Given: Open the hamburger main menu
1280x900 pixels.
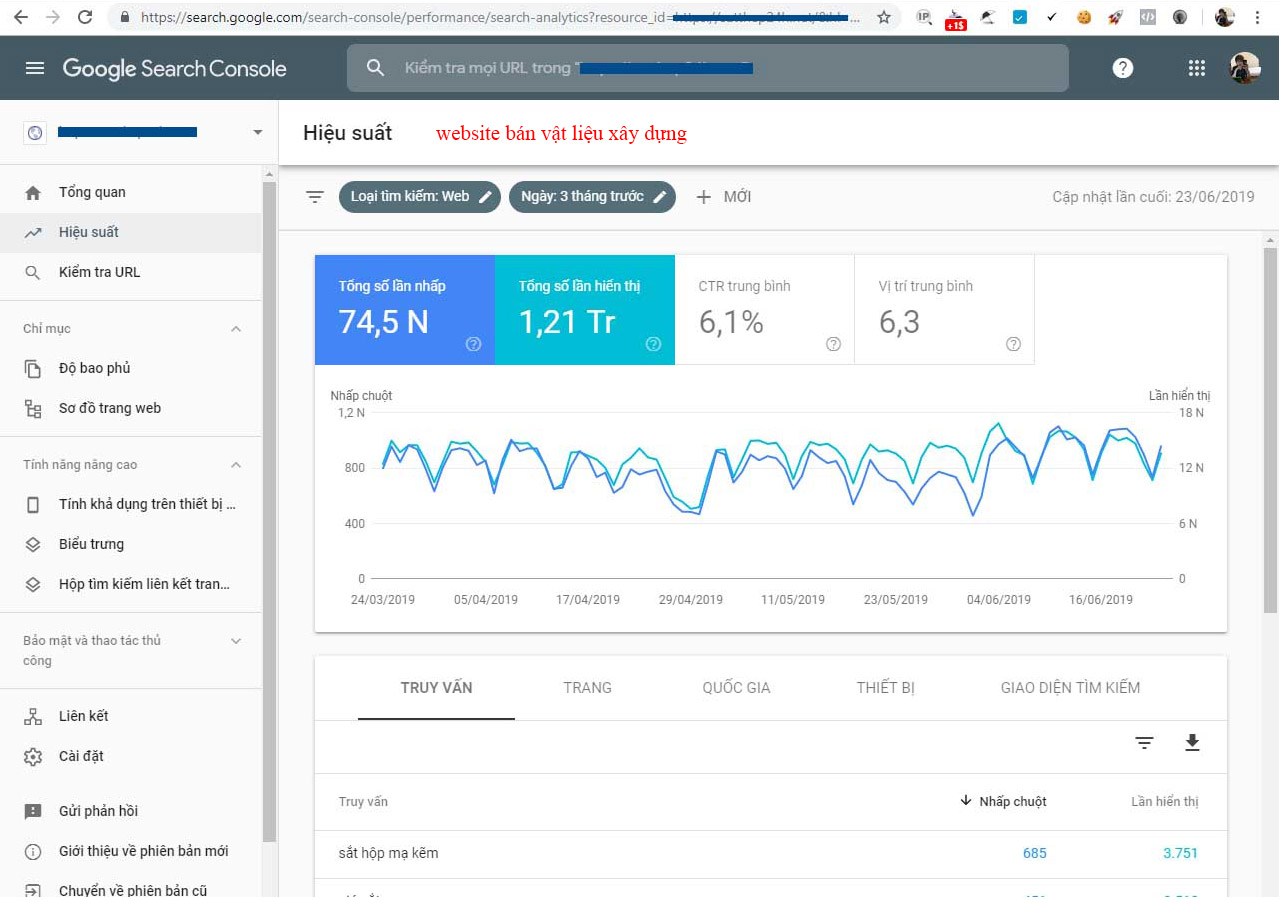Looking at the screenshot, I should [x=35, y=68].
